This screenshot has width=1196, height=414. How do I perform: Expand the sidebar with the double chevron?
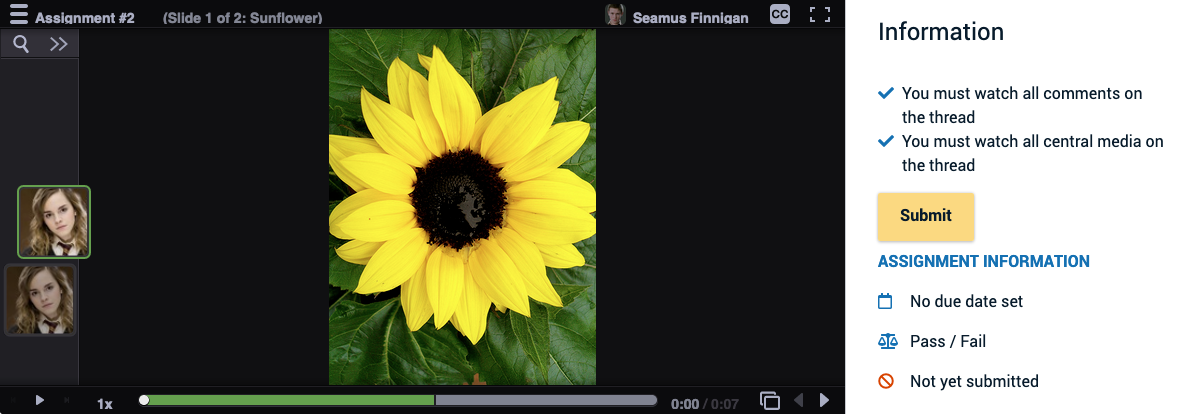coord(59,44)
